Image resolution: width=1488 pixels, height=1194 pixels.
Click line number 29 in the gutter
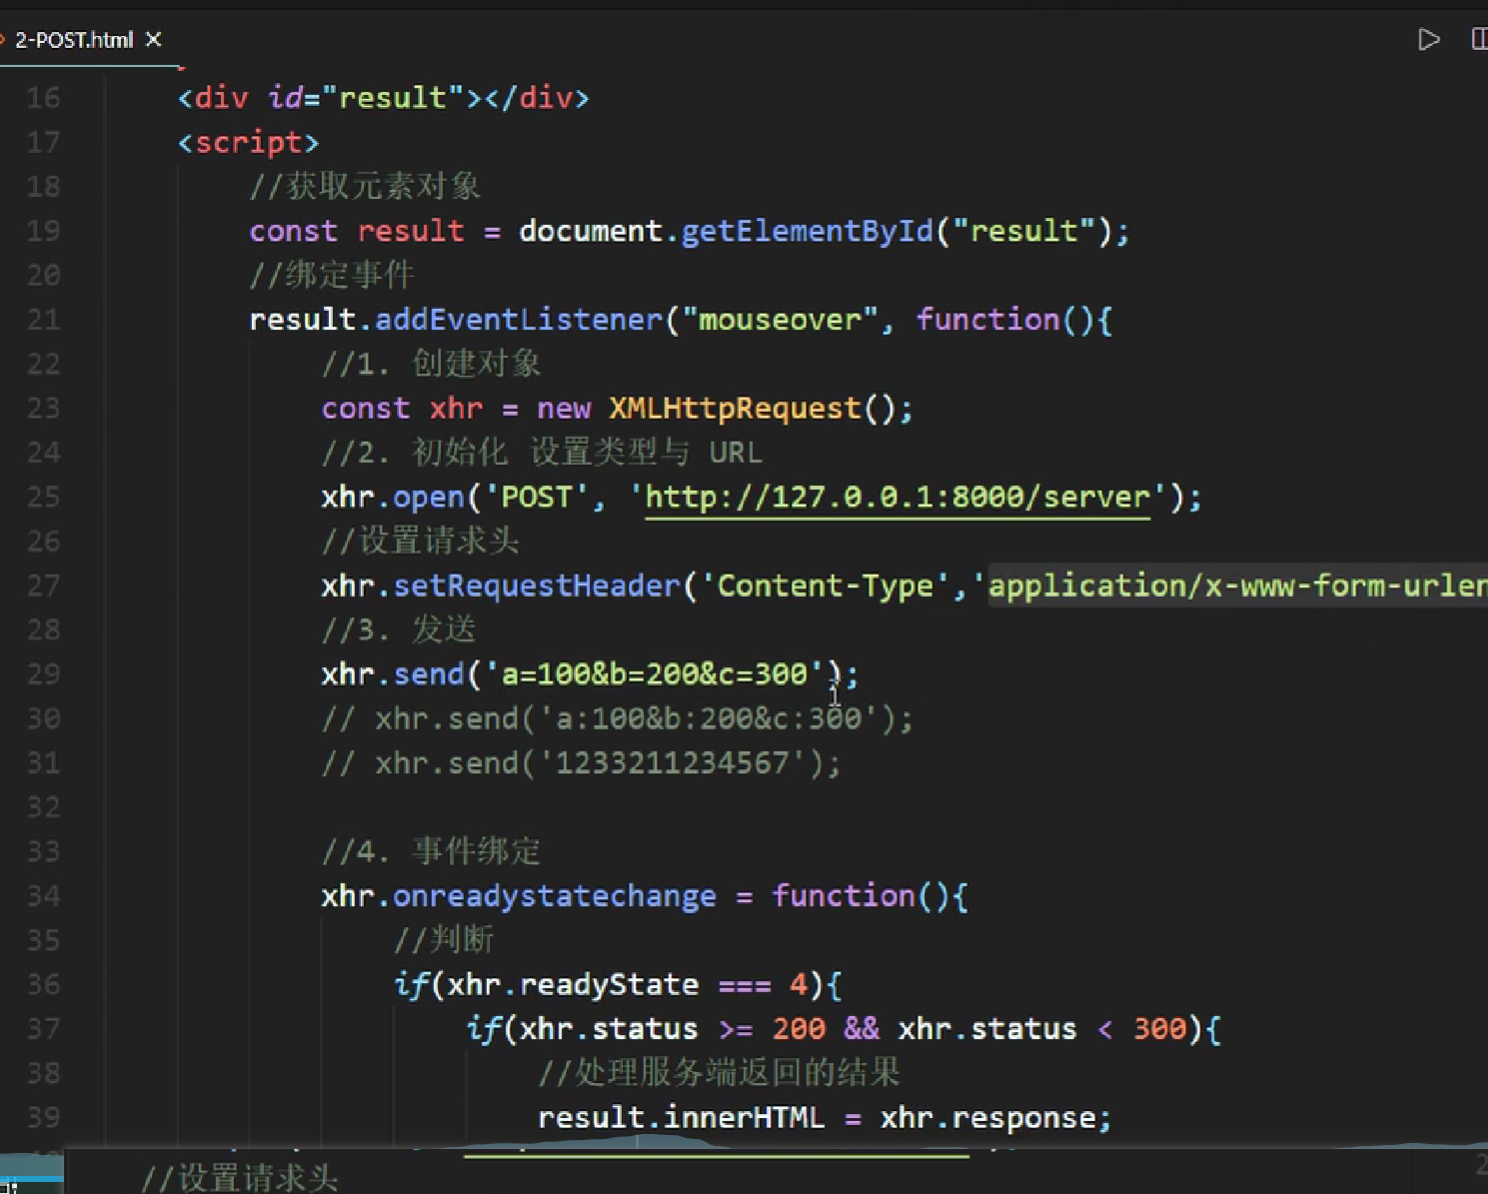tap(43, 674)
